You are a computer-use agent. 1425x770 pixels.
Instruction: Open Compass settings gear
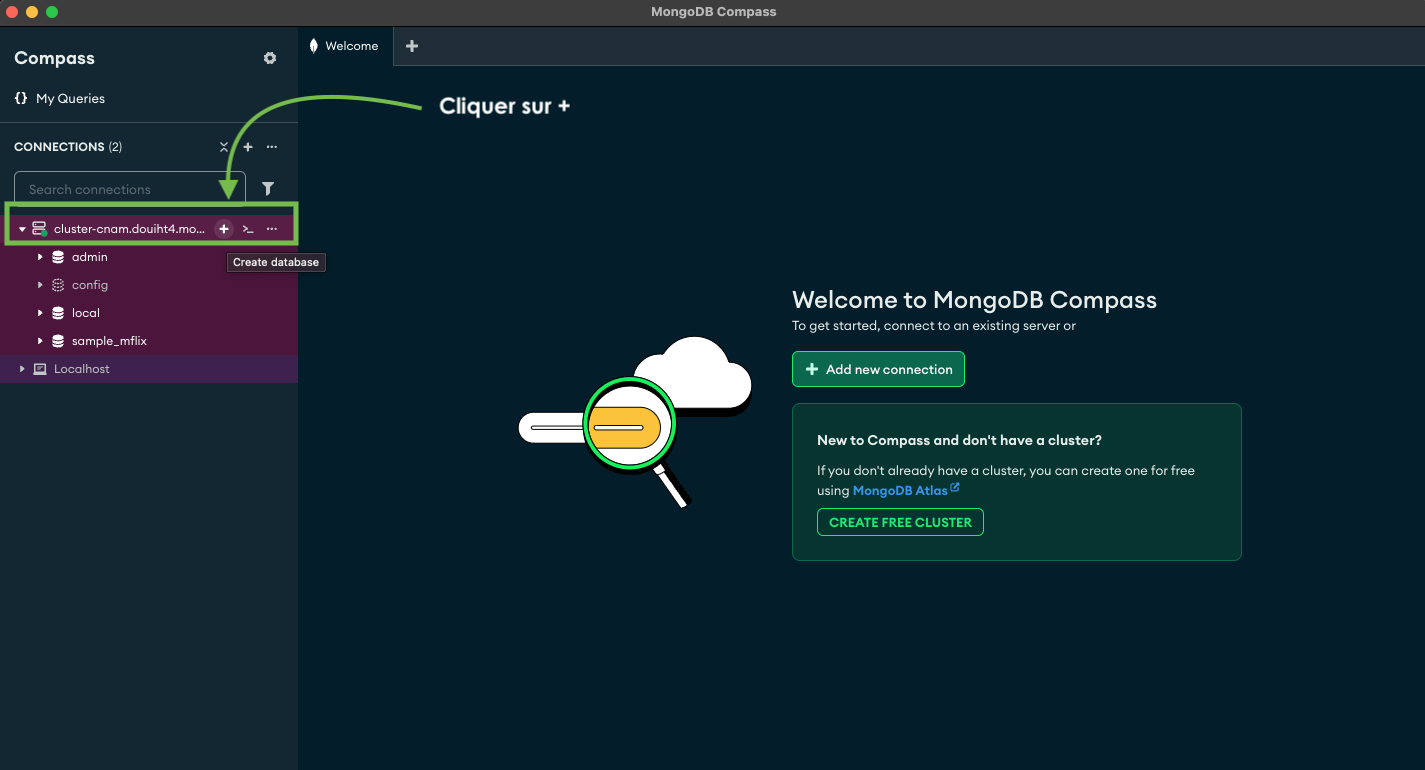click(270, 58)
